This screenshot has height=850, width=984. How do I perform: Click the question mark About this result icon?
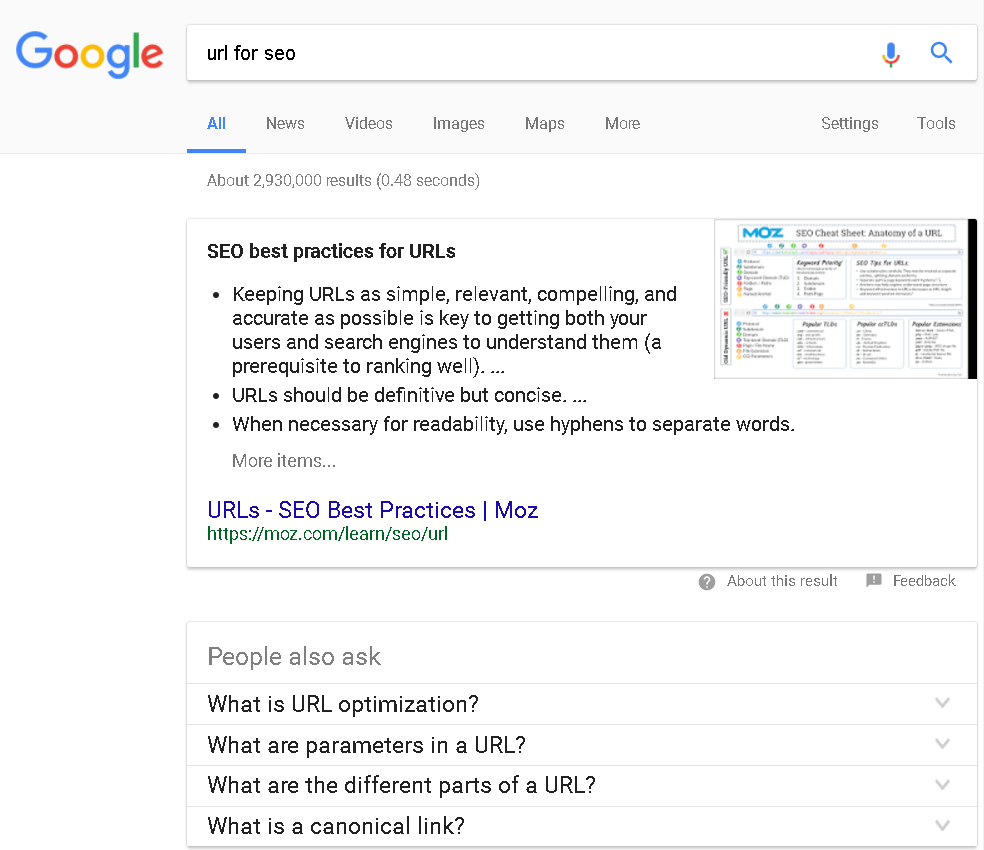point(707,581)
